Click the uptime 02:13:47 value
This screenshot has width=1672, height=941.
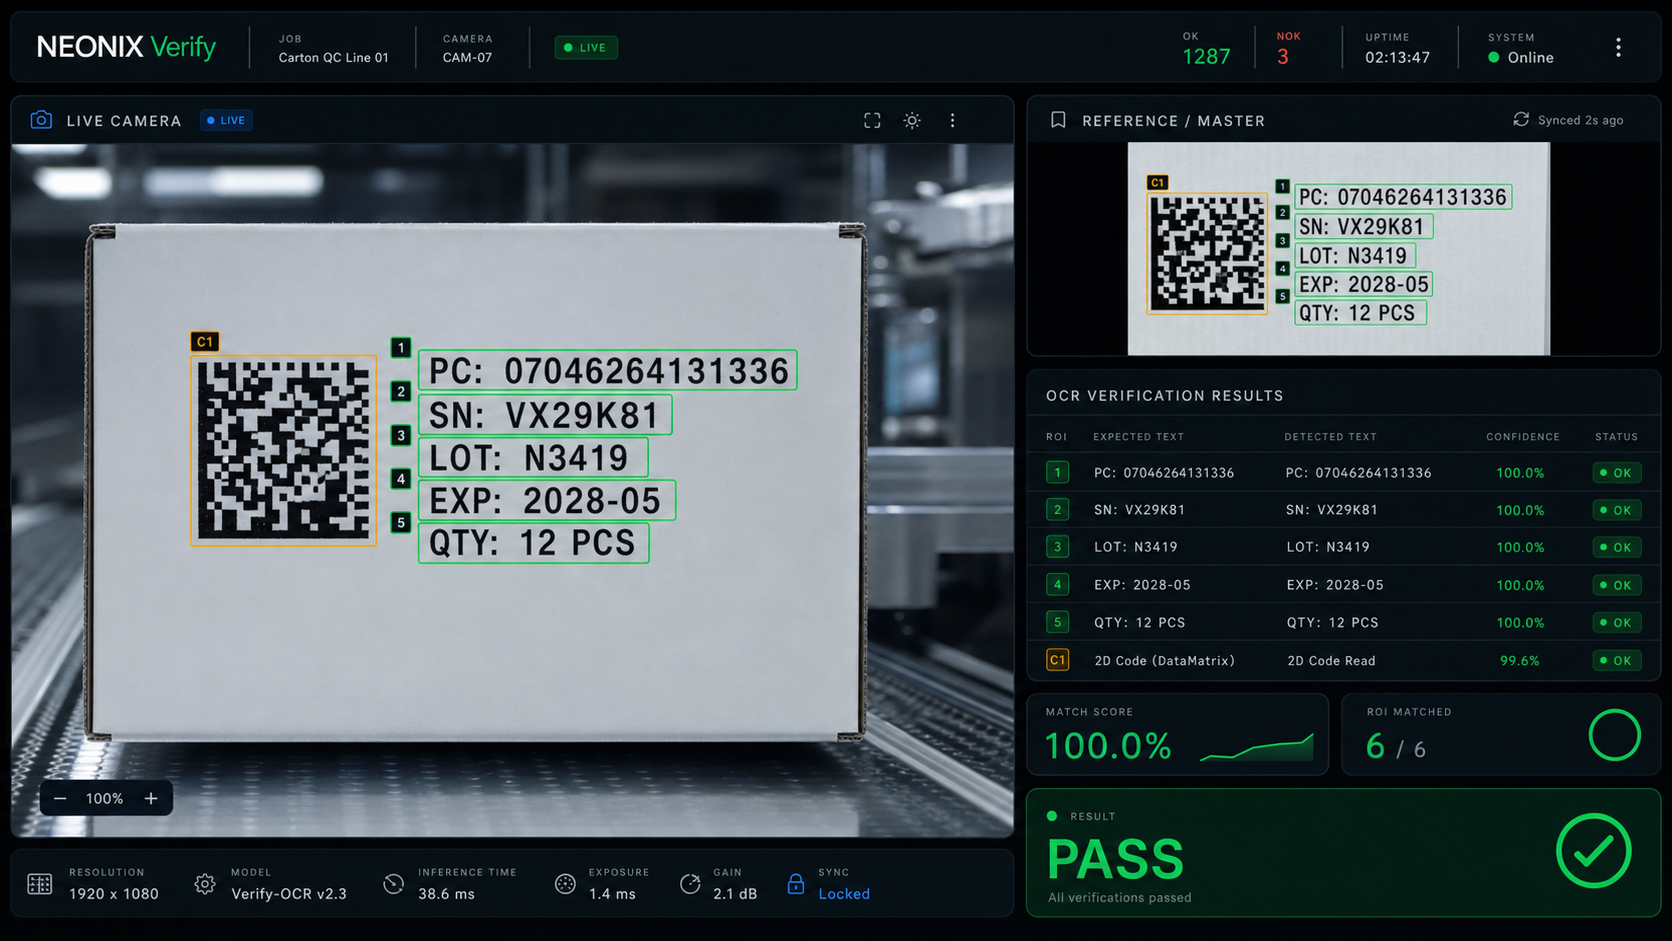tap(1397, 57)
